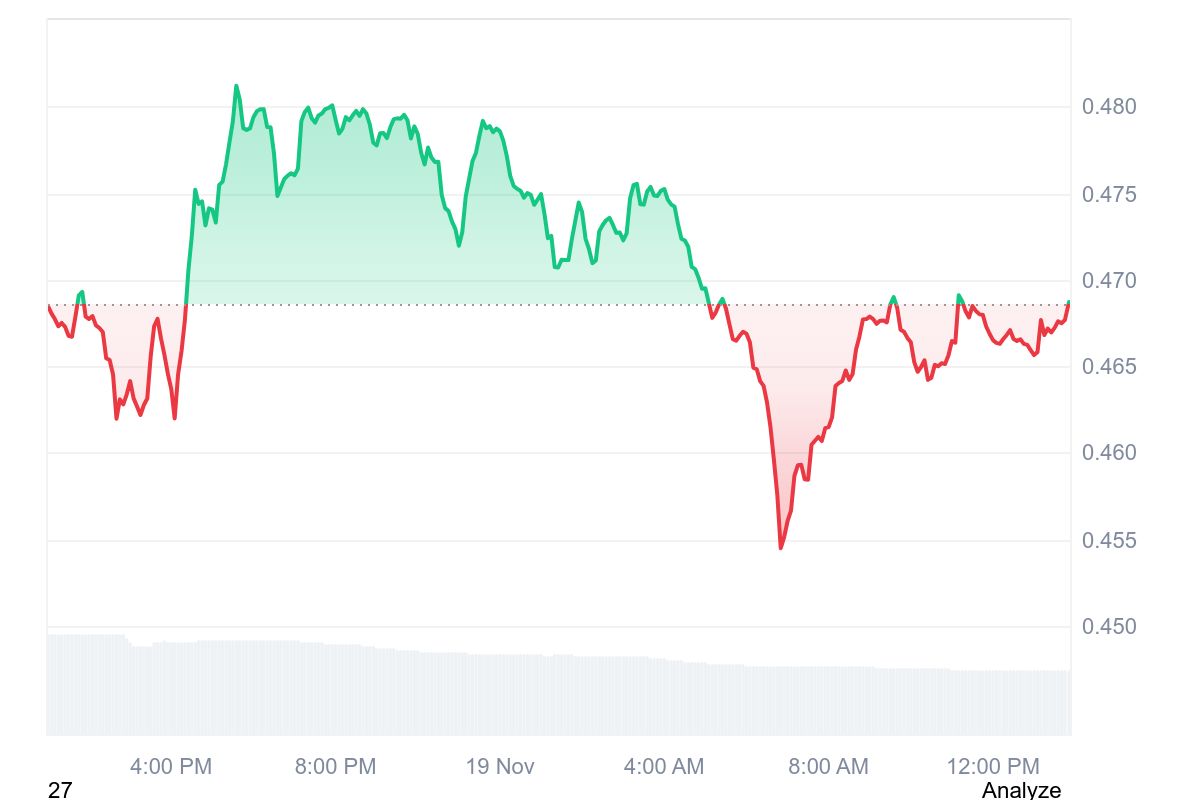Click the 0.450 price axis label
Image resolution: width=1200 pixels, height=800 pixels.
click(1108, 627)
